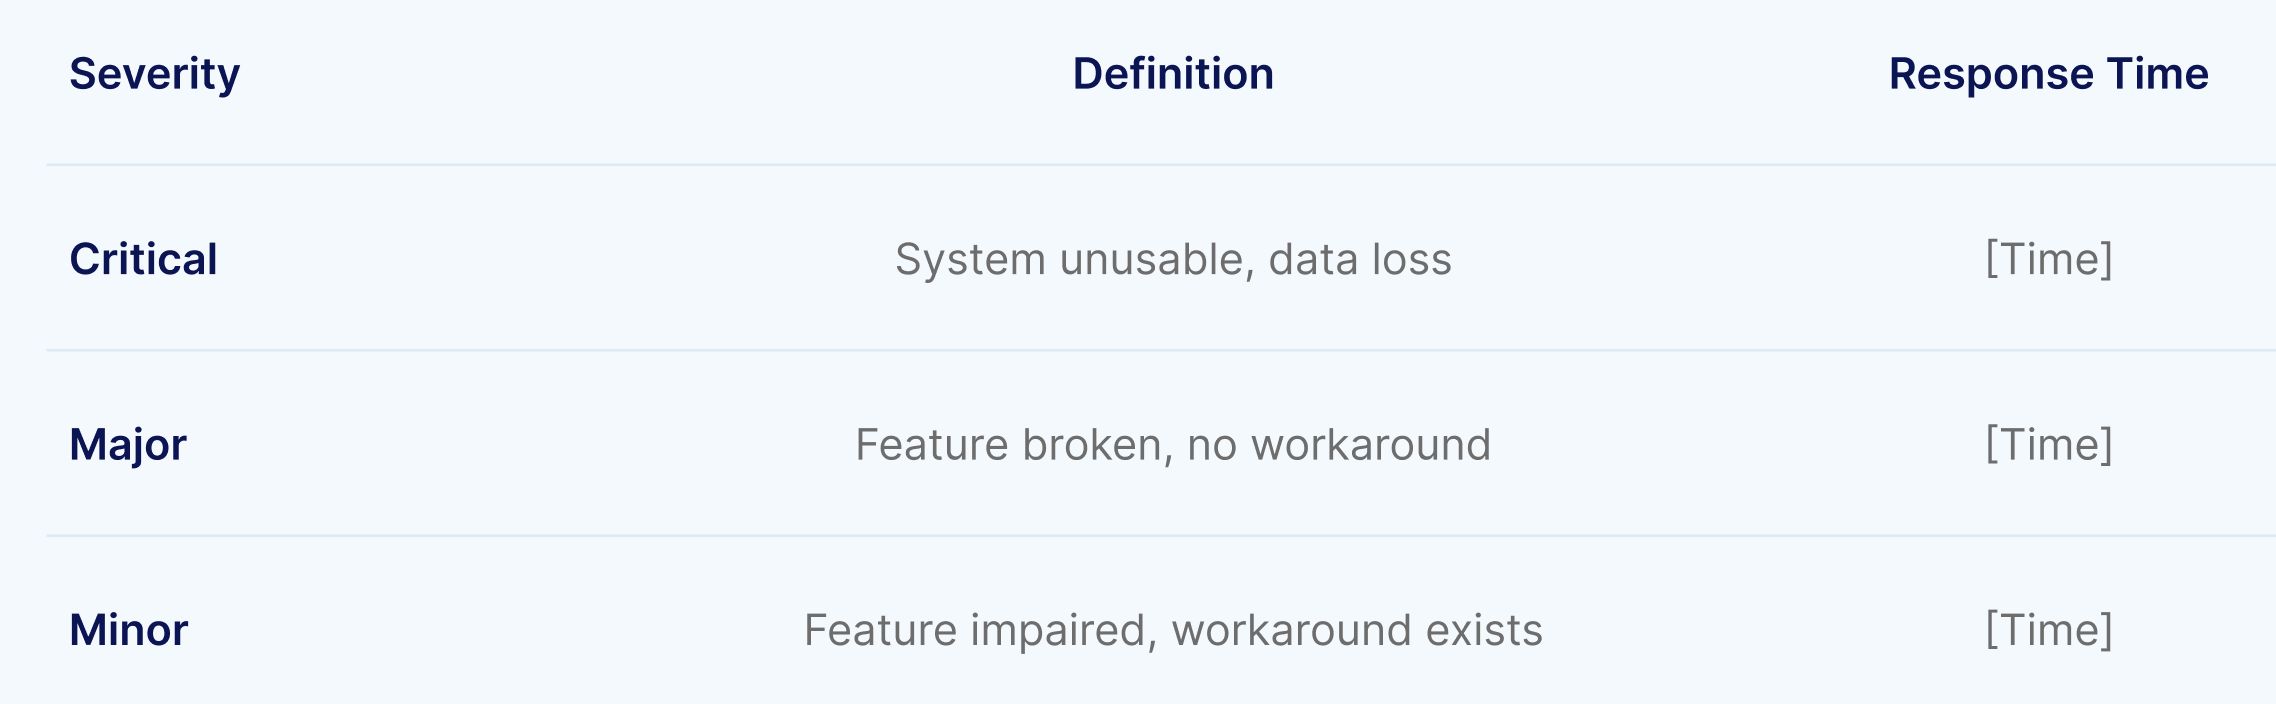The image size is (2276, 704).
Task: Click the word 'Time' in header
Action: click(2158, 74)
